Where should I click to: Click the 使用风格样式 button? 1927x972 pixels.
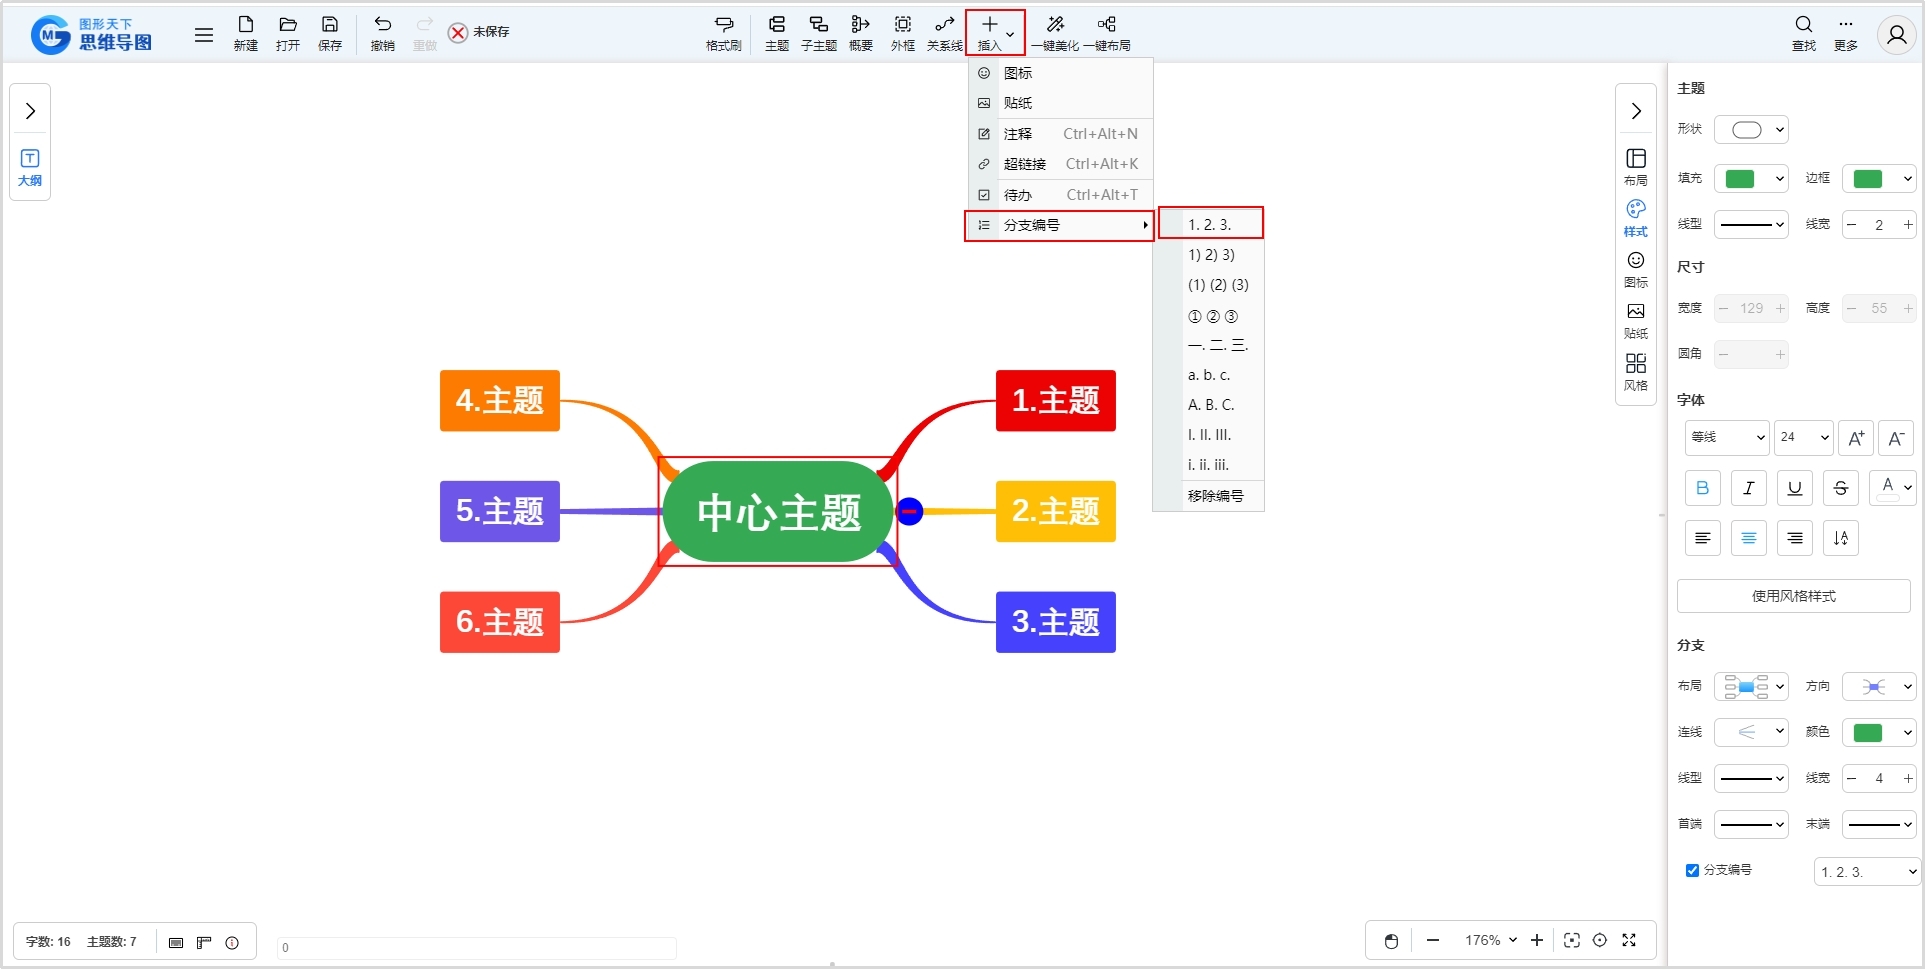(1793, 596)
